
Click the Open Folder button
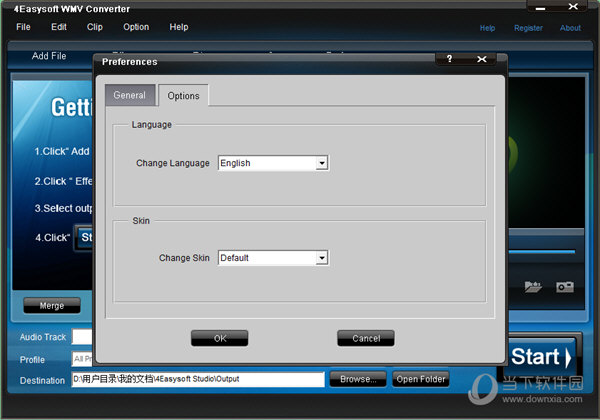[x=421, y=379]
